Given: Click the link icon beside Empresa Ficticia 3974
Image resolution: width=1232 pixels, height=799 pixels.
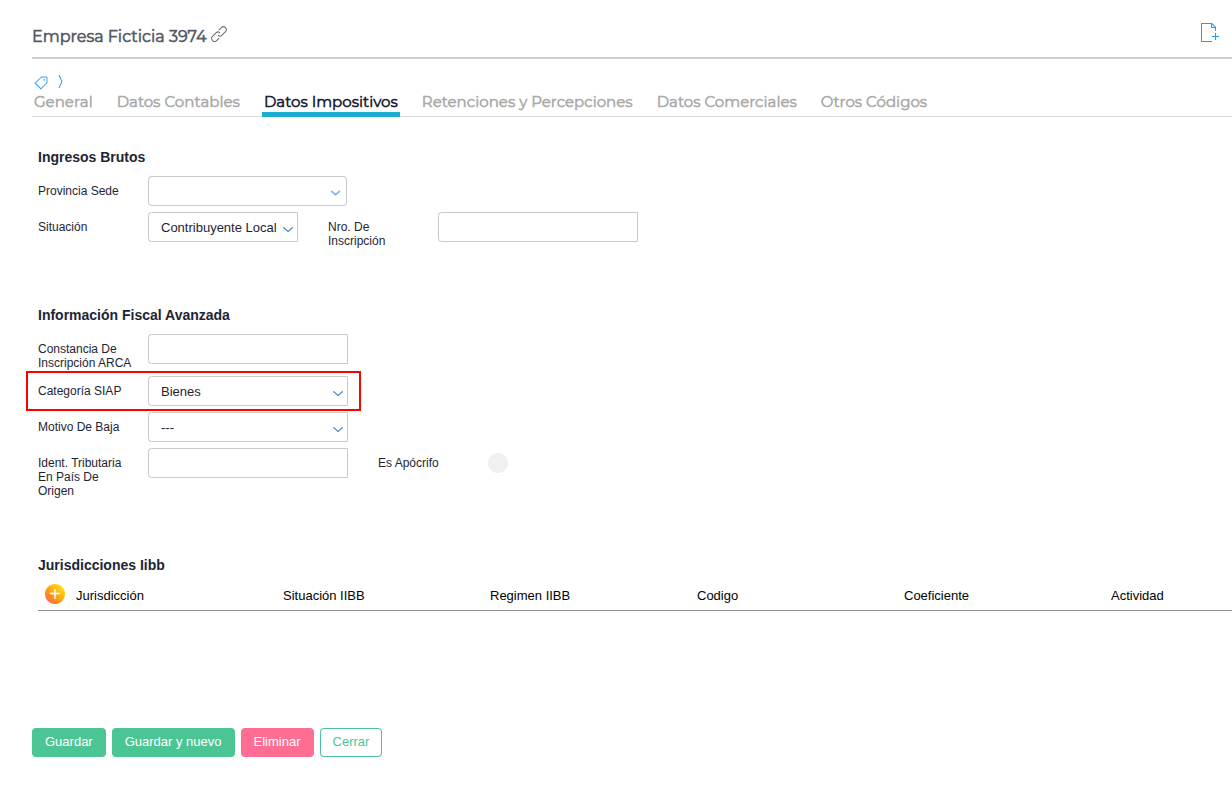Looking at the screenshot, I should point(219,35).
